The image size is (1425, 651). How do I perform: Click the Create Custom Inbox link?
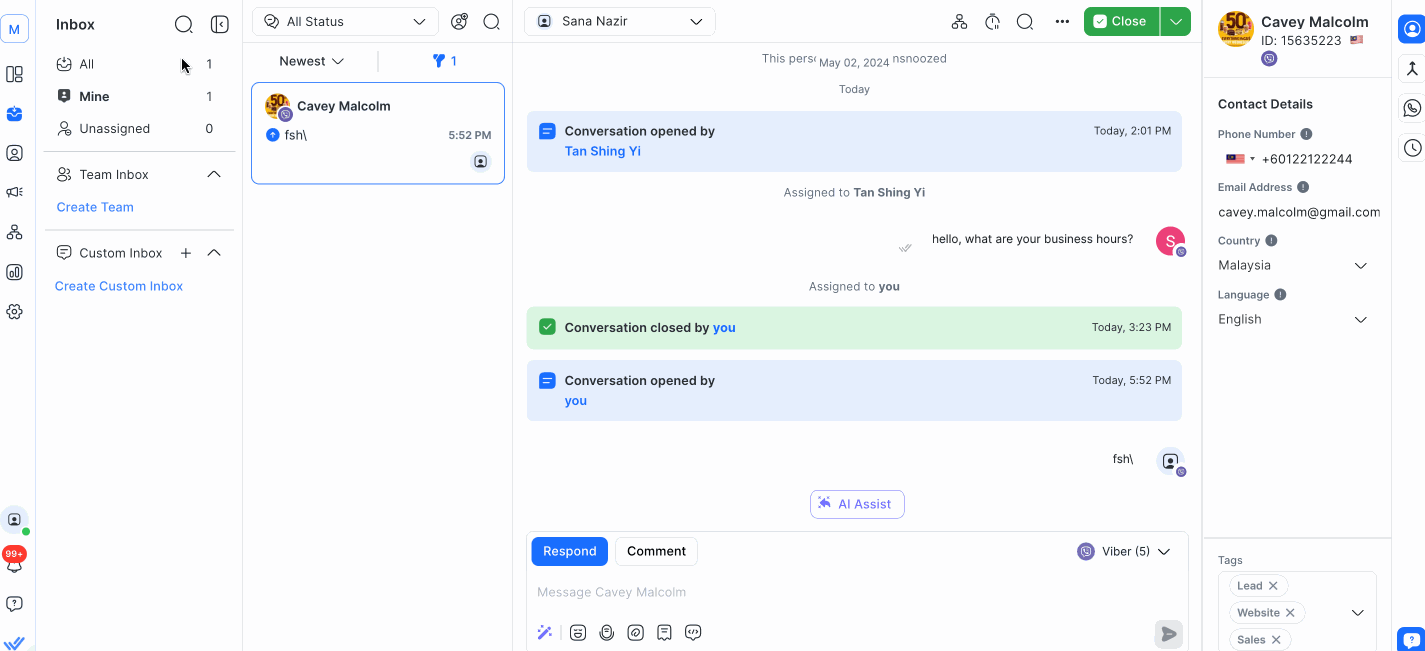(119, 286)
